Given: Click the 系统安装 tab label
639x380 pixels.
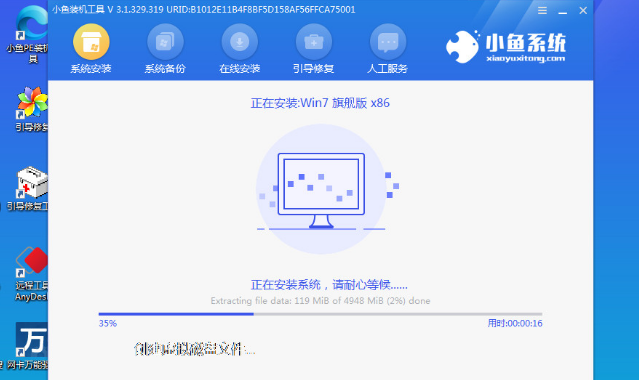Looking at the screenshot, I should tap(91, 68).
